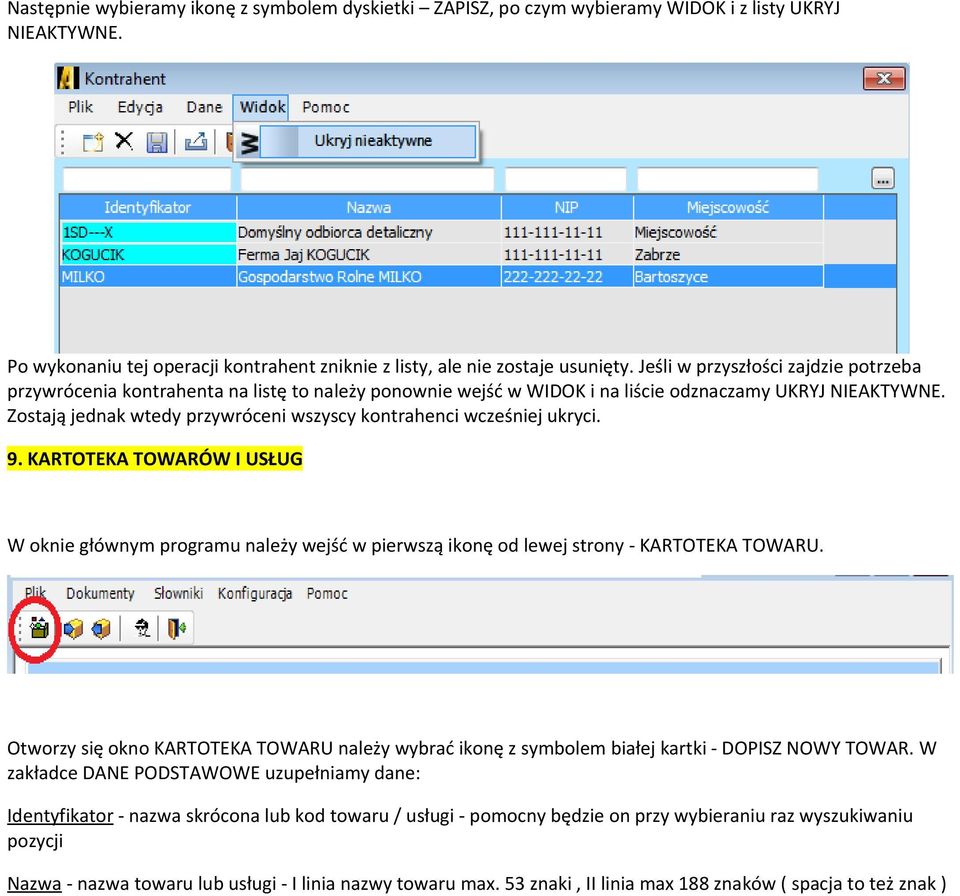Click Domyślny odbiorca detaliczny cell
Viewport: 960px width, 896px height.
click(x=369, y=232)
